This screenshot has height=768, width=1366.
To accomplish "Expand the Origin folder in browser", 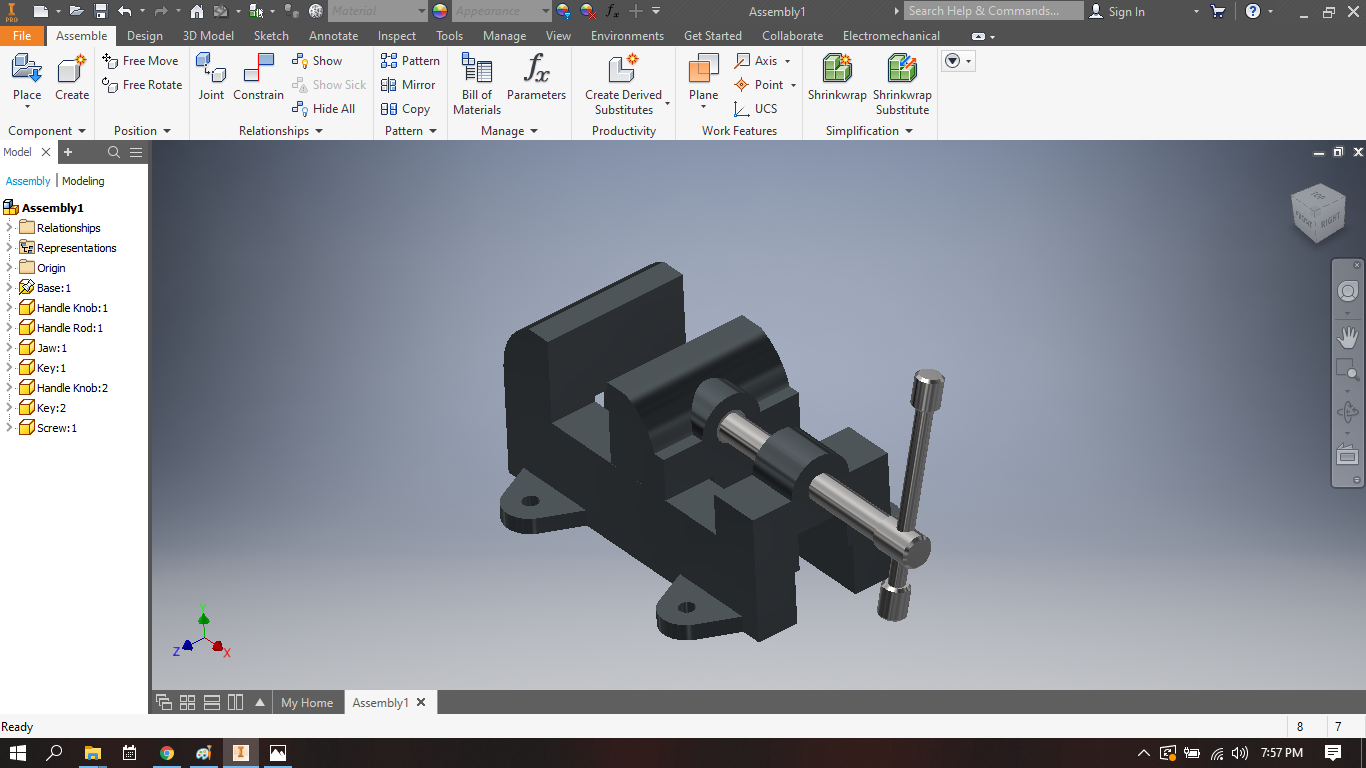I will [x=9, y=267].
